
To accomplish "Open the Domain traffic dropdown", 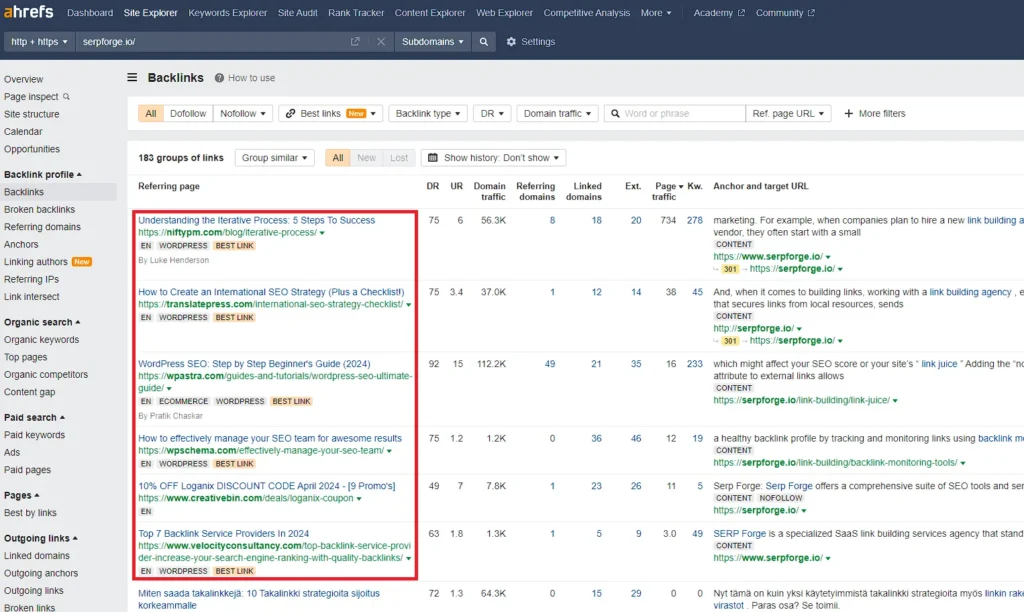I will pyautogui.click(x=557, y=113).
